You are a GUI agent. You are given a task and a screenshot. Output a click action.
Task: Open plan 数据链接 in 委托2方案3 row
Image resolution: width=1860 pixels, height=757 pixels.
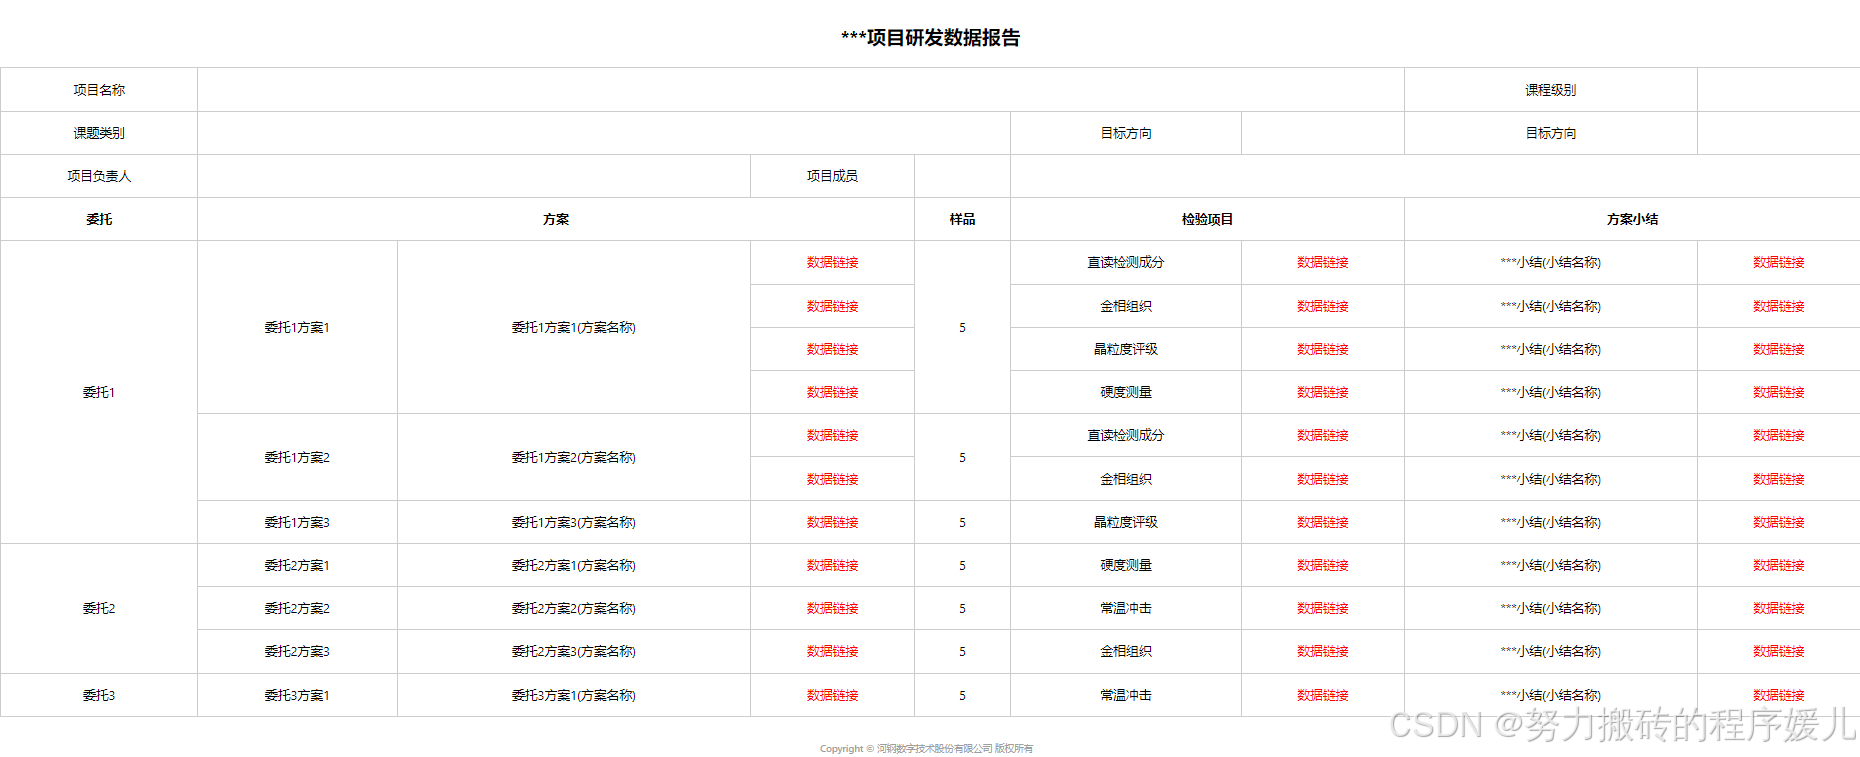pos(832,651)
